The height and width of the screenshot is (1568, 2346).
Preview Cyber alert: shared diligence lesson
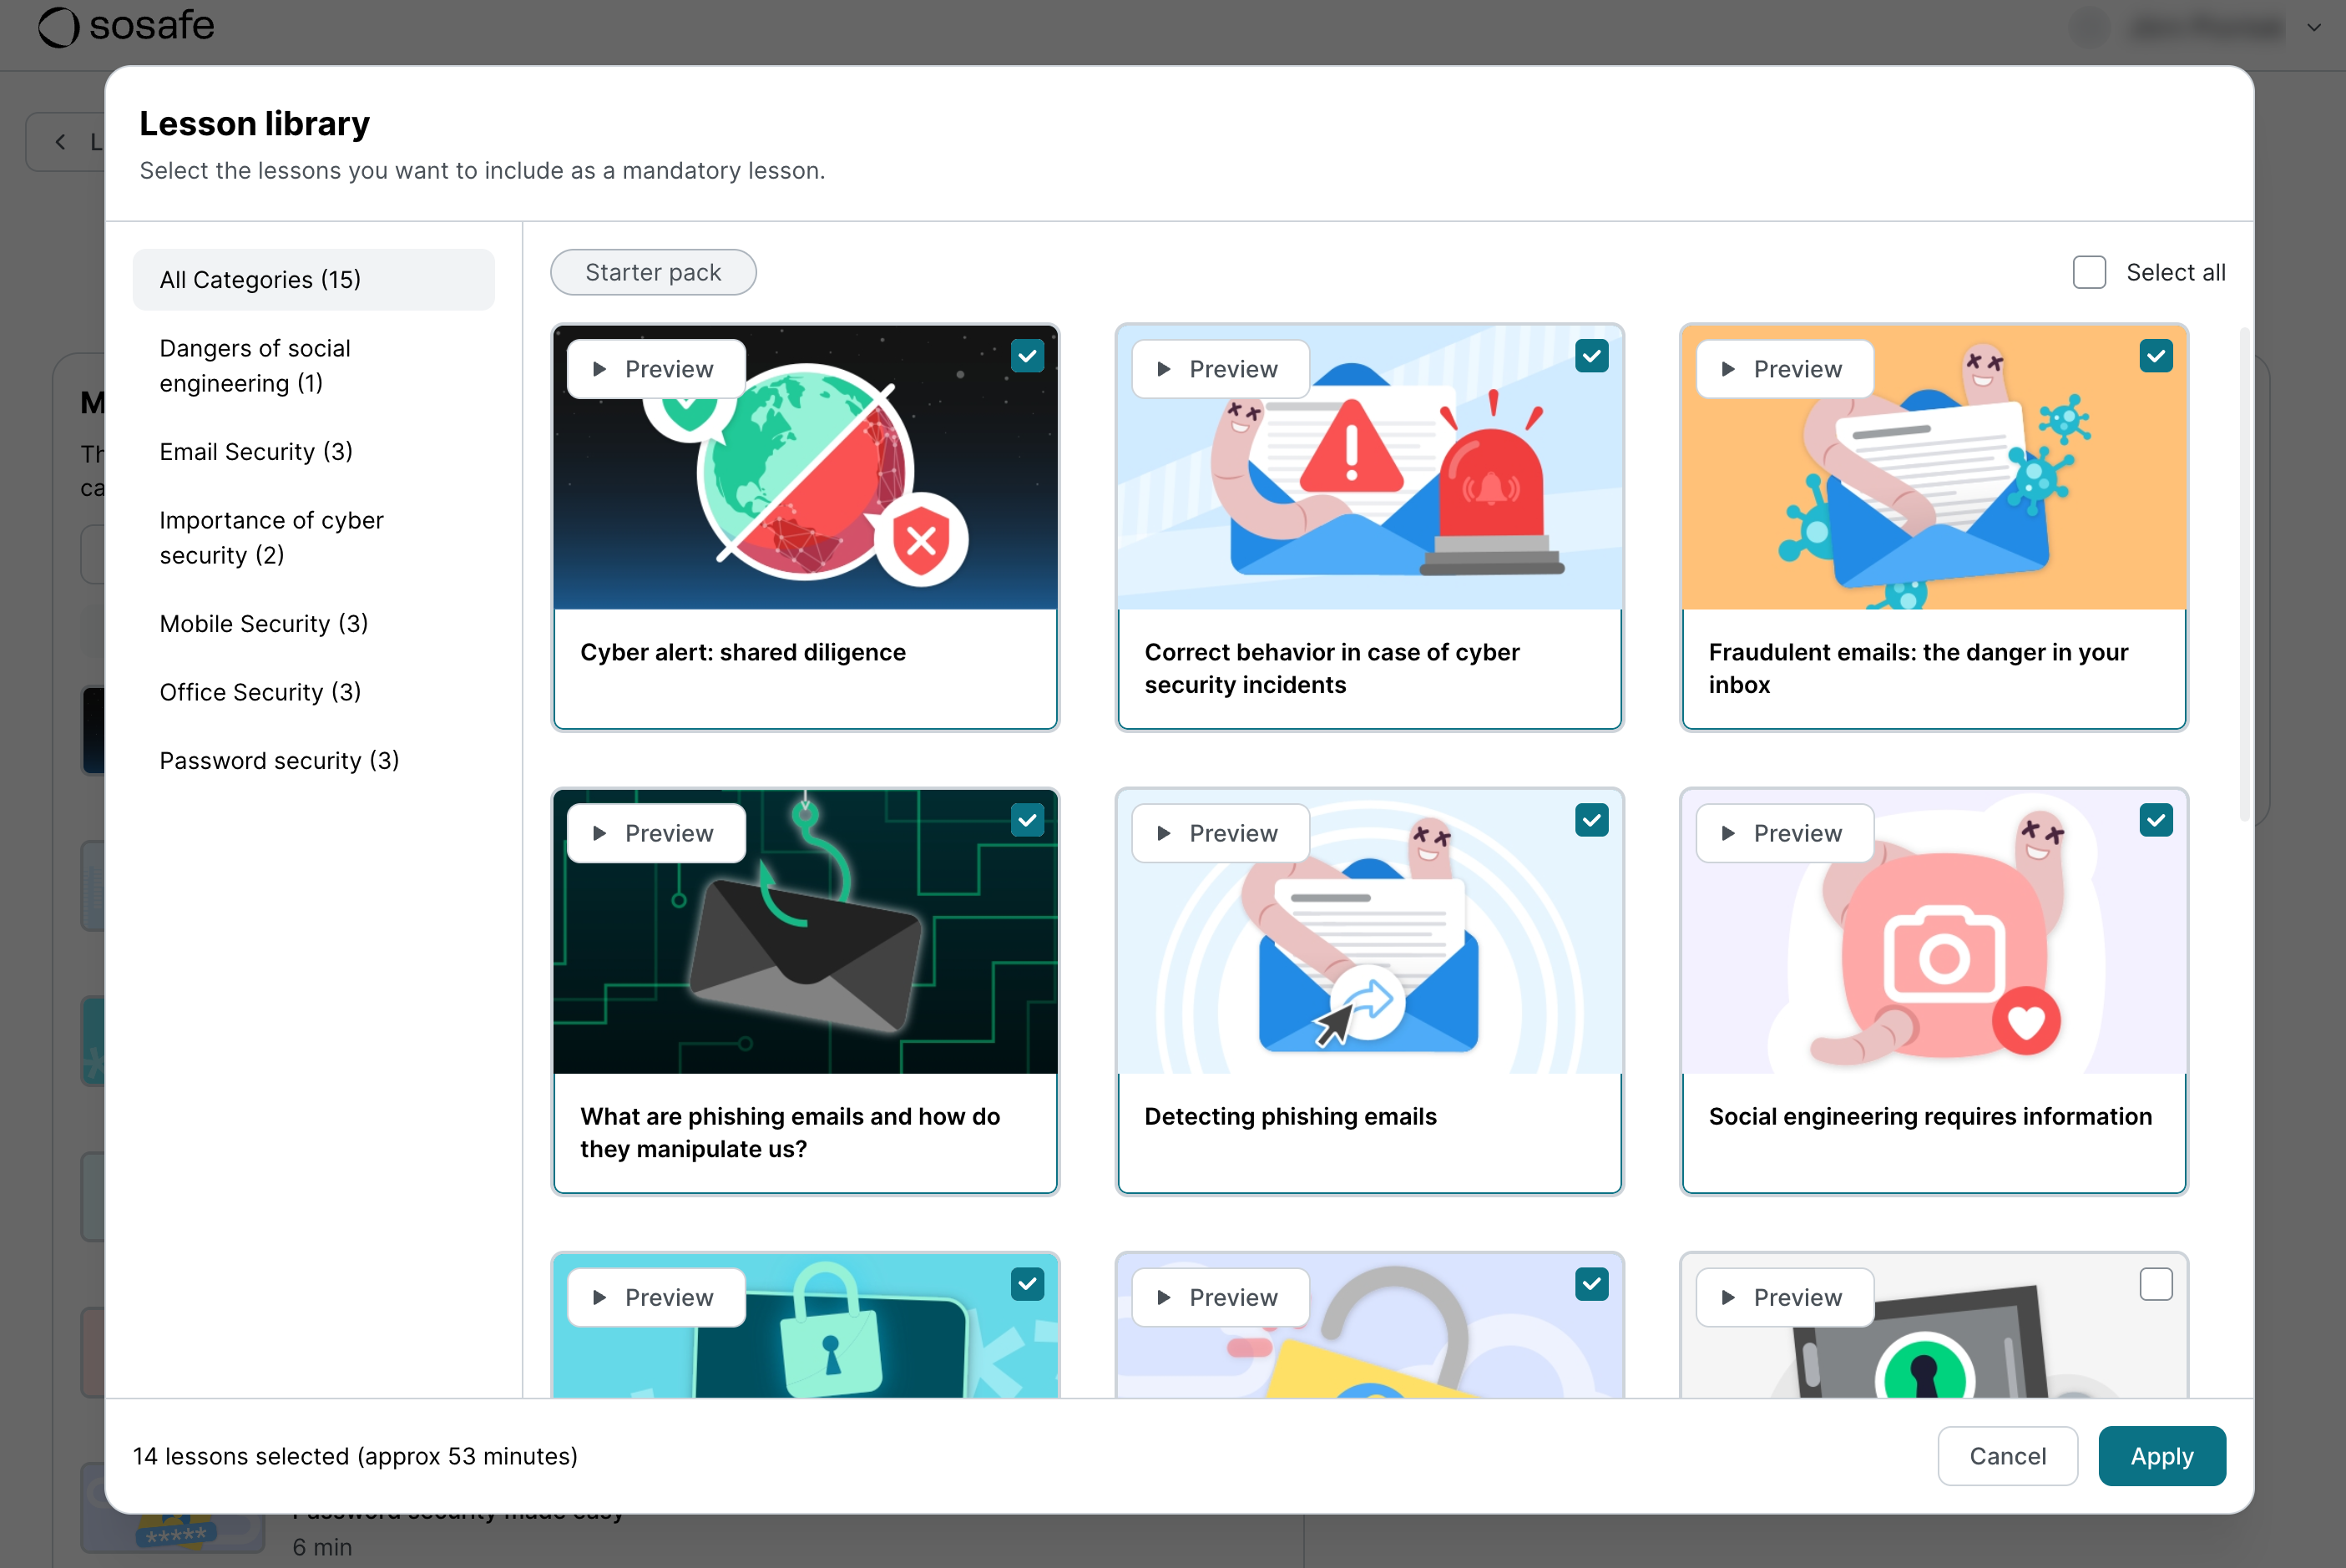(x=656, y=369)
